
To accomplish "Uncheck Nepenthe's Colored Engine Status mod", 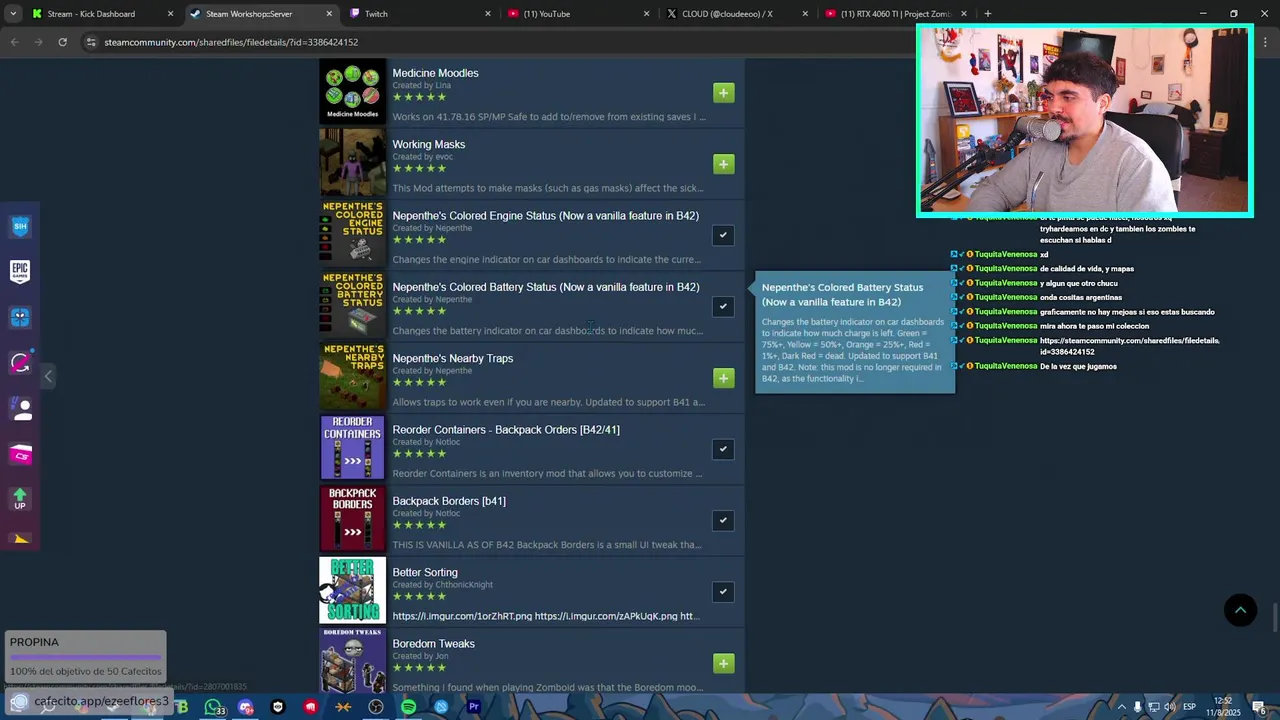I will 723,235.
